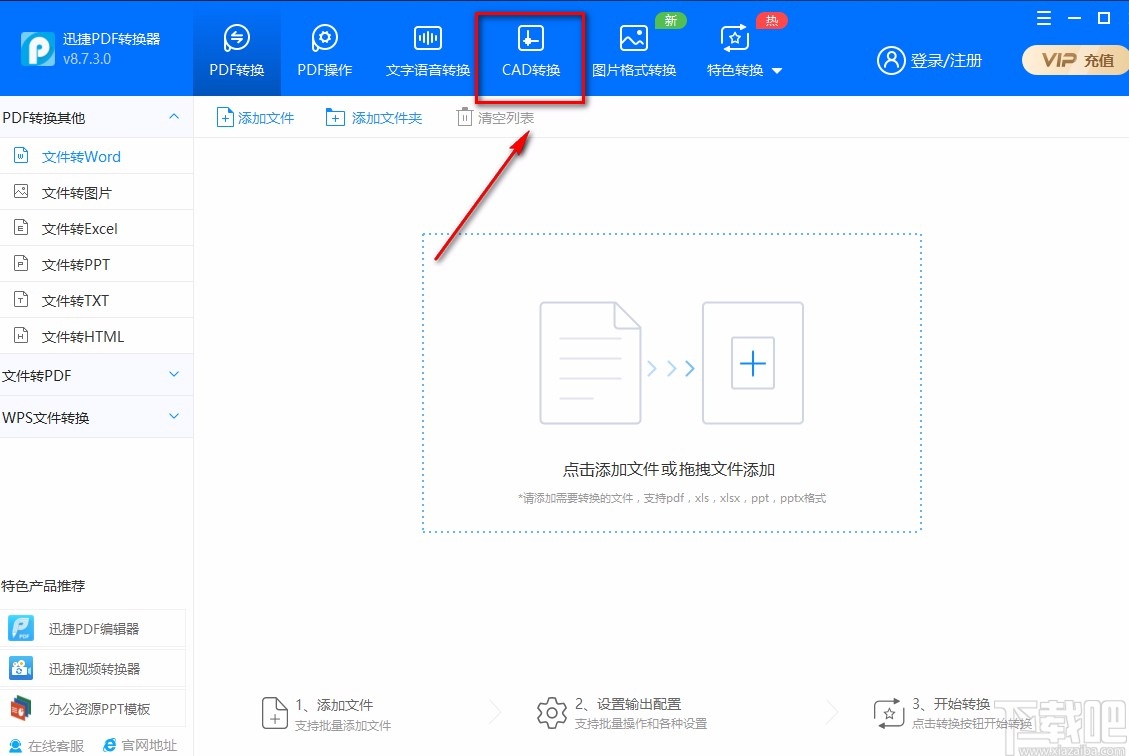This screenshot has width=1129, height=756.
Task: Open the 文件转图片 conversion option
Action: pos(81,192)
